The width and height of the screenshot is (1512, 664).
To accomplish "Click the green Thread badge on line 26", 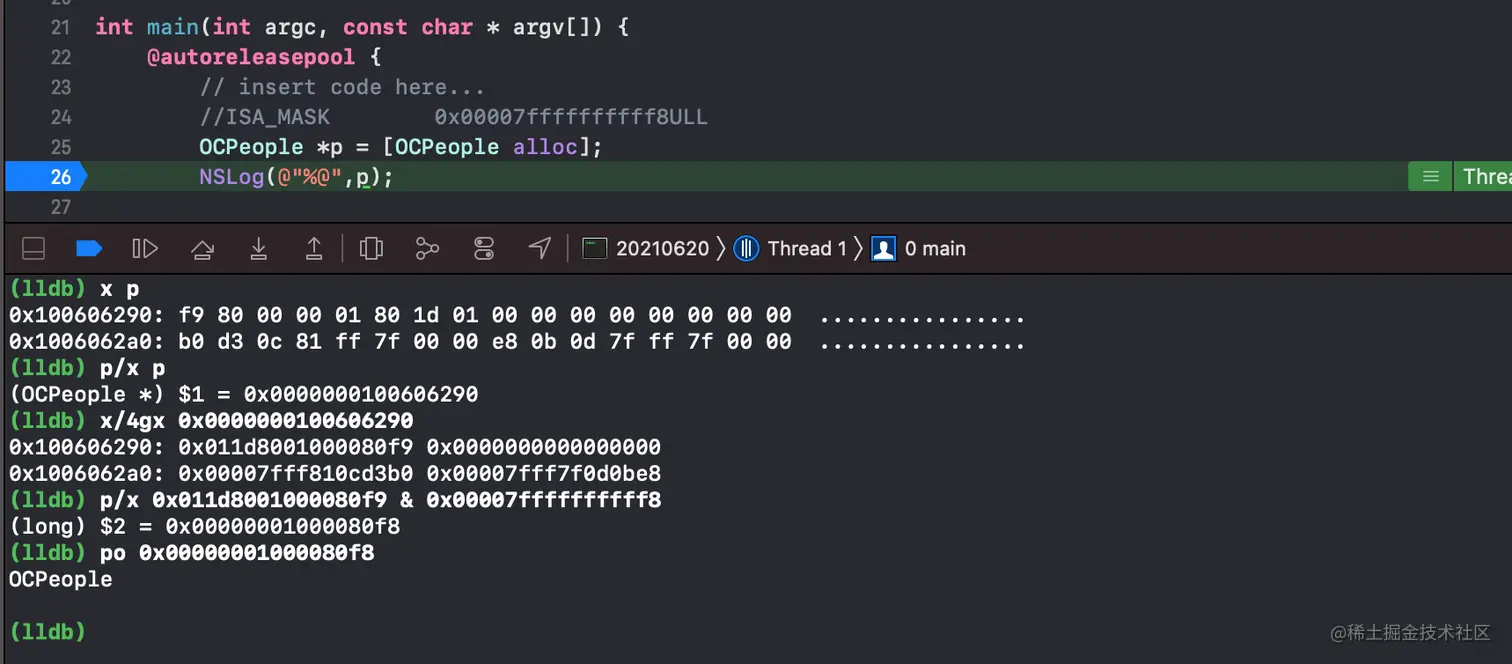I will 1483,176.
